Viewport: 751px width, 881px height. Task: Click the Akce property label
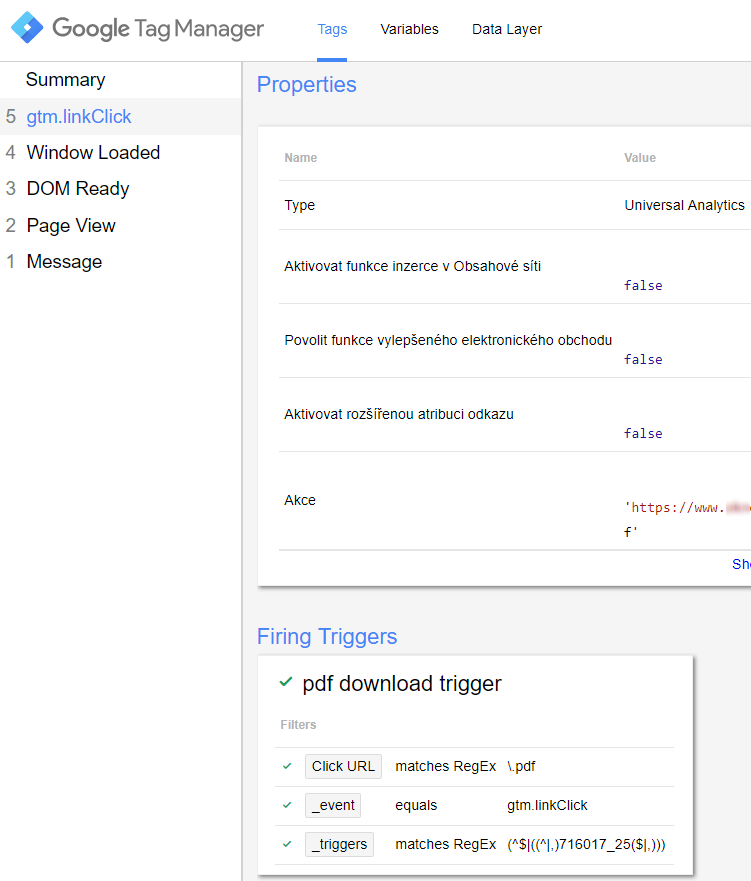(x=300, y=500)
